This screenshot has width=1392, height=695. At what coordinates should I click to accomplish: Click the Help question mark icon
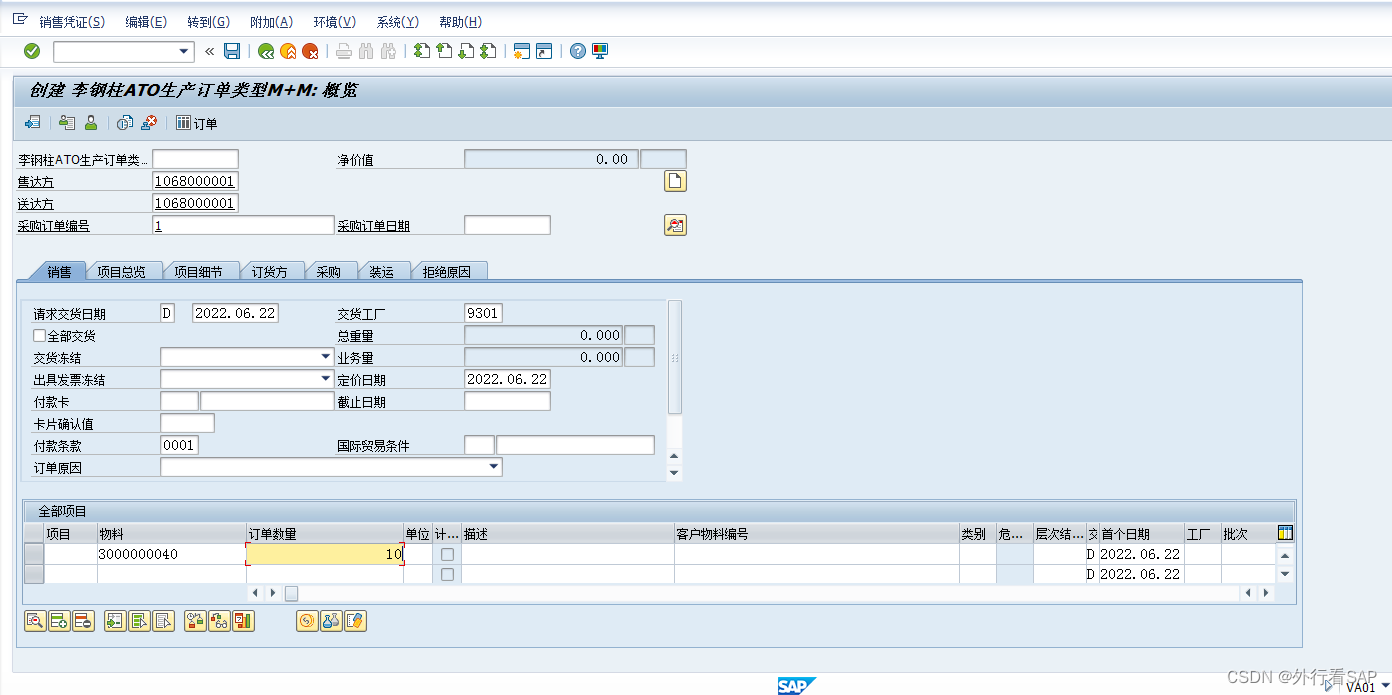577,51
